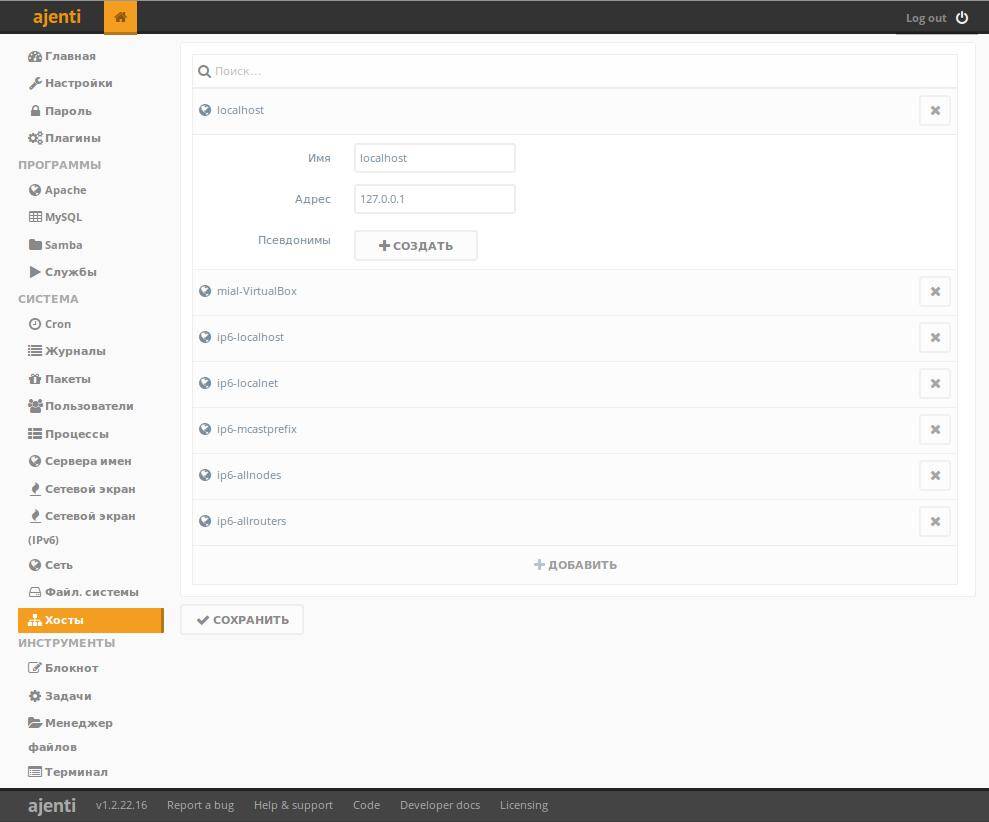Click the magnifier icon in search bar
The image size is (989, 822).
[x=205, y=72]
